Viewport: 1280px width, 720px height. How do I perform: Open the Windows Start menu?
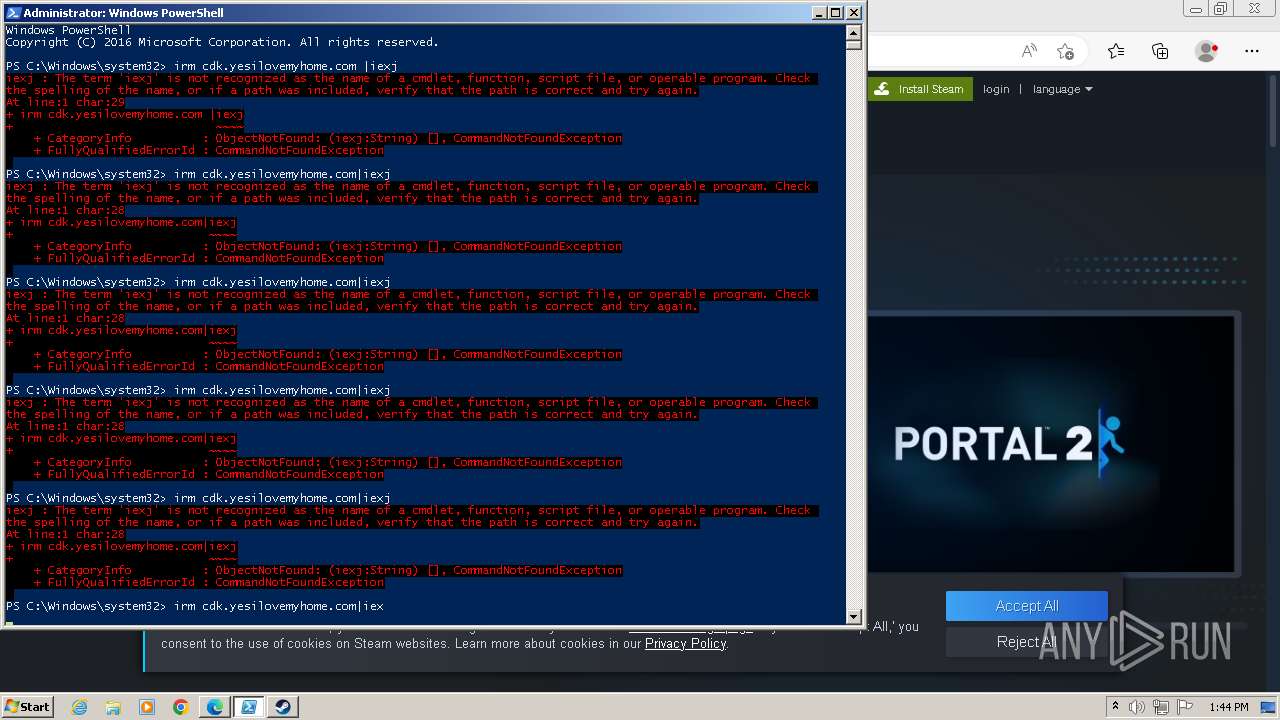click(x=27, y=706)
